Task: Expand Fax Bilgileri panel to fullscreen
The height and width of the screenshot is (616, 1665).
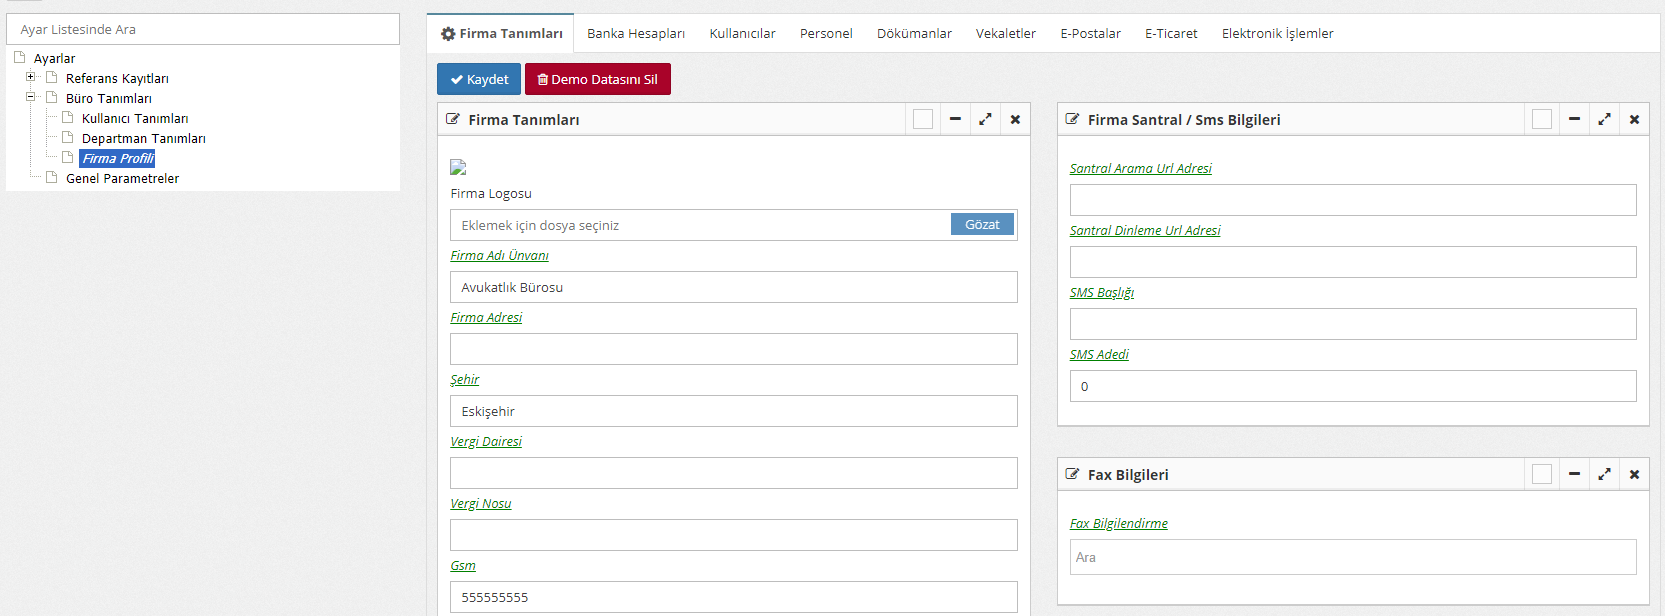Action: pos(1604,474)
